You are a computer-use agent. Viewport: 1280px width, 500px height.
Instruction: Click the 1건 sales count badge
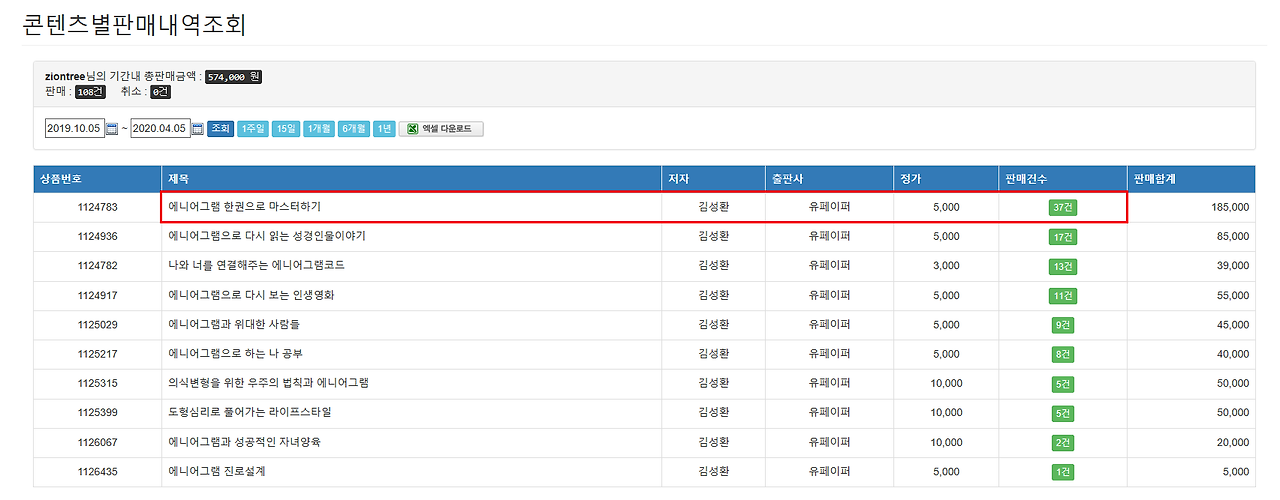[1062, 472]
